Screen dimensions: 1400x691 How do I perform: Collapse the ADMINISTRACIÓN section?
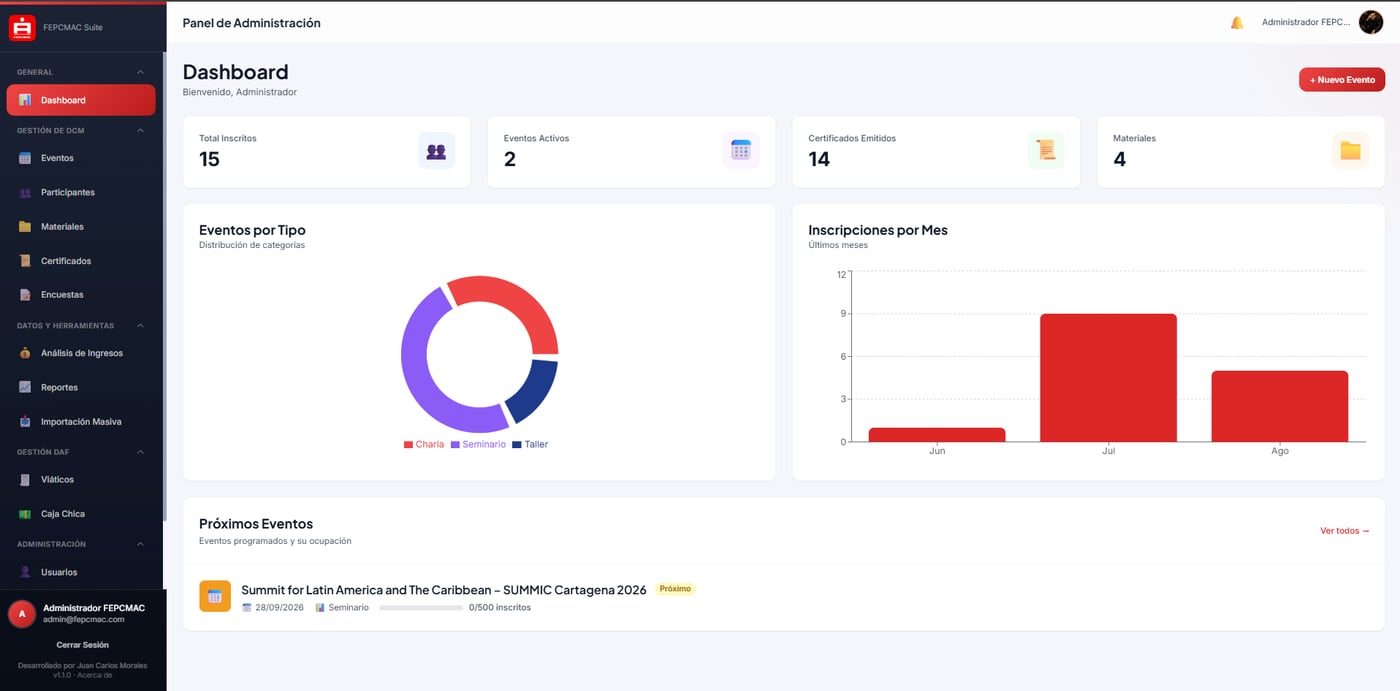140,544
